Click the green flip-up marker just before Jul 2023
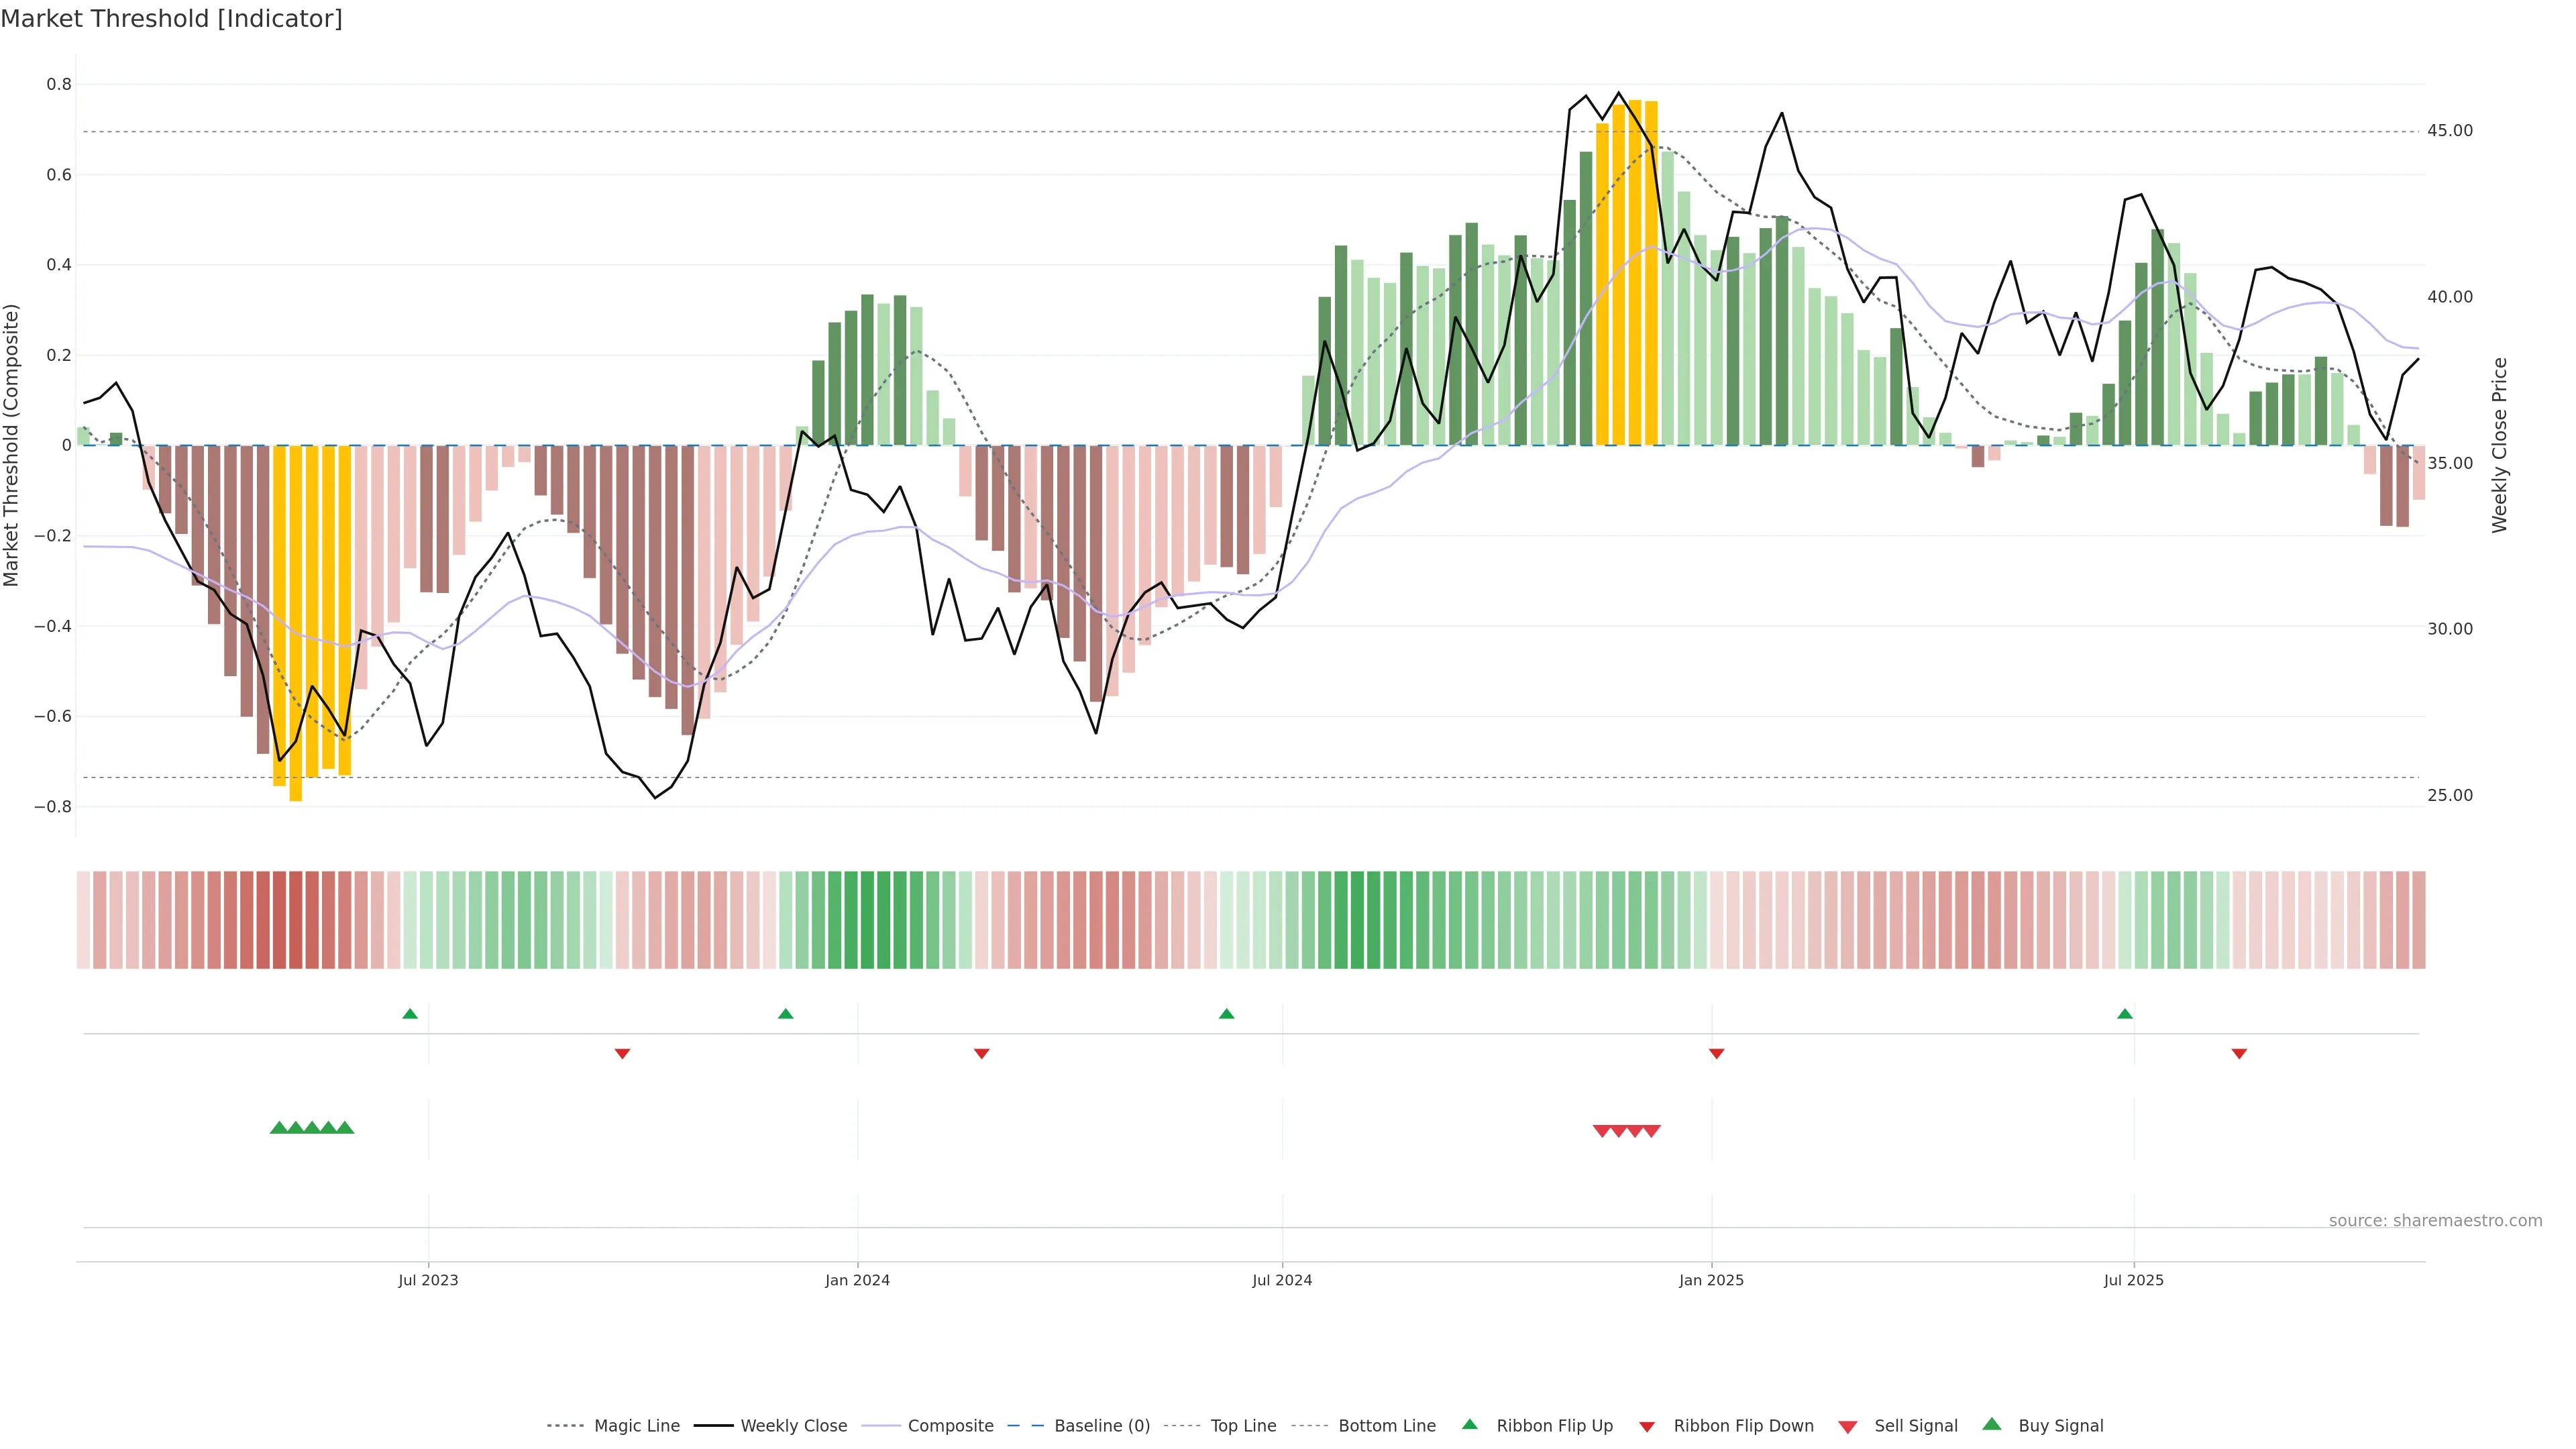 click(410, 1014)
